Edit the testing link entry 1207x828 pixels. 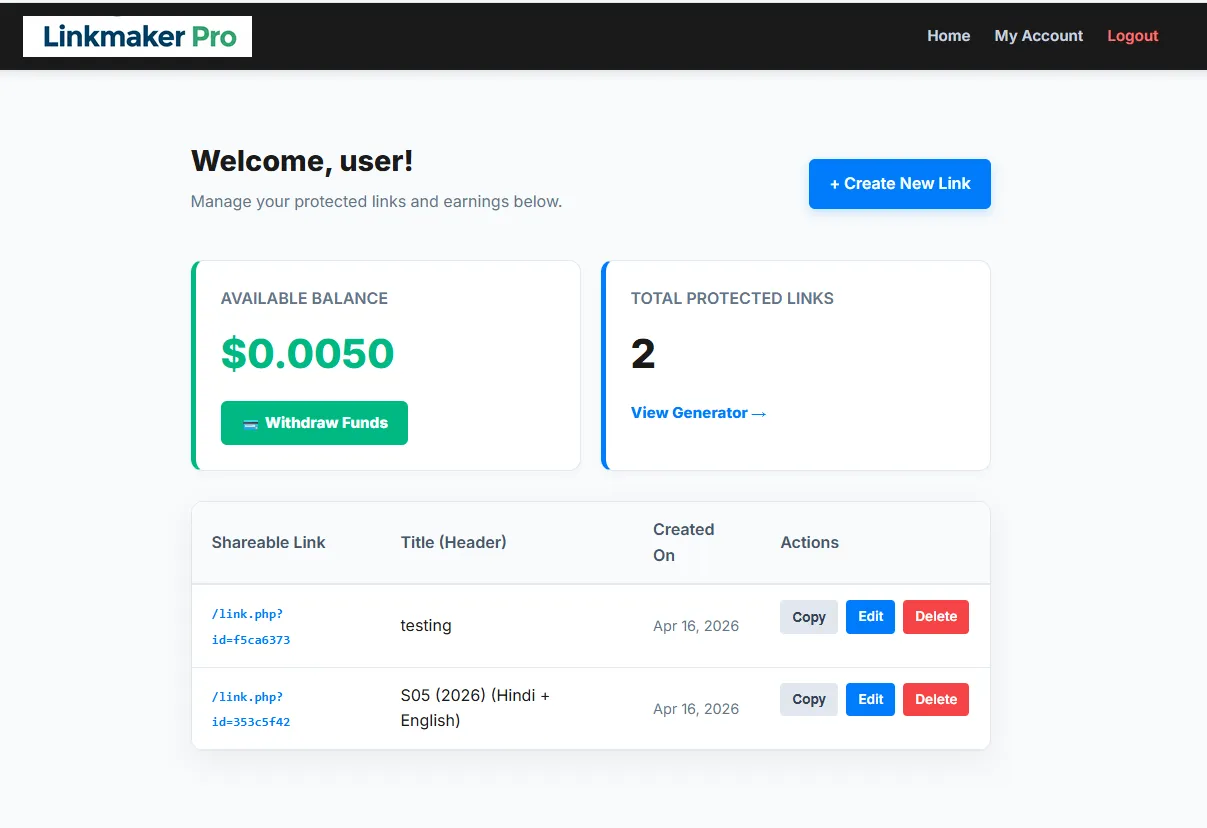(x=870, y=617)
